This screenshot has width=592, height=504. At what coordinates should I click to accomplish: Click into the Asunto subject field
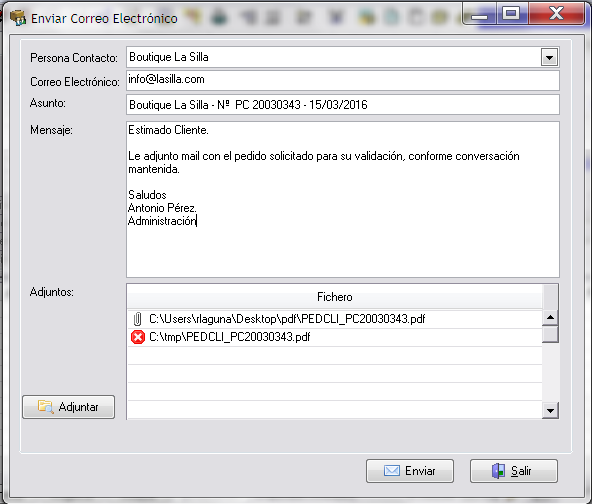click(342, 105)
